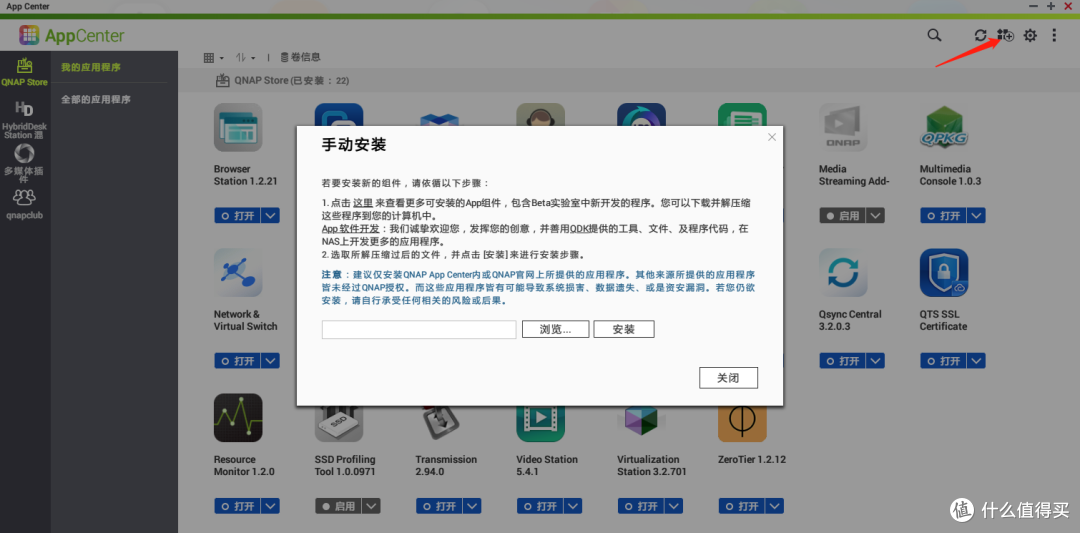Expand QTS SSL Certificate open arrow

[x=976, y=361]
